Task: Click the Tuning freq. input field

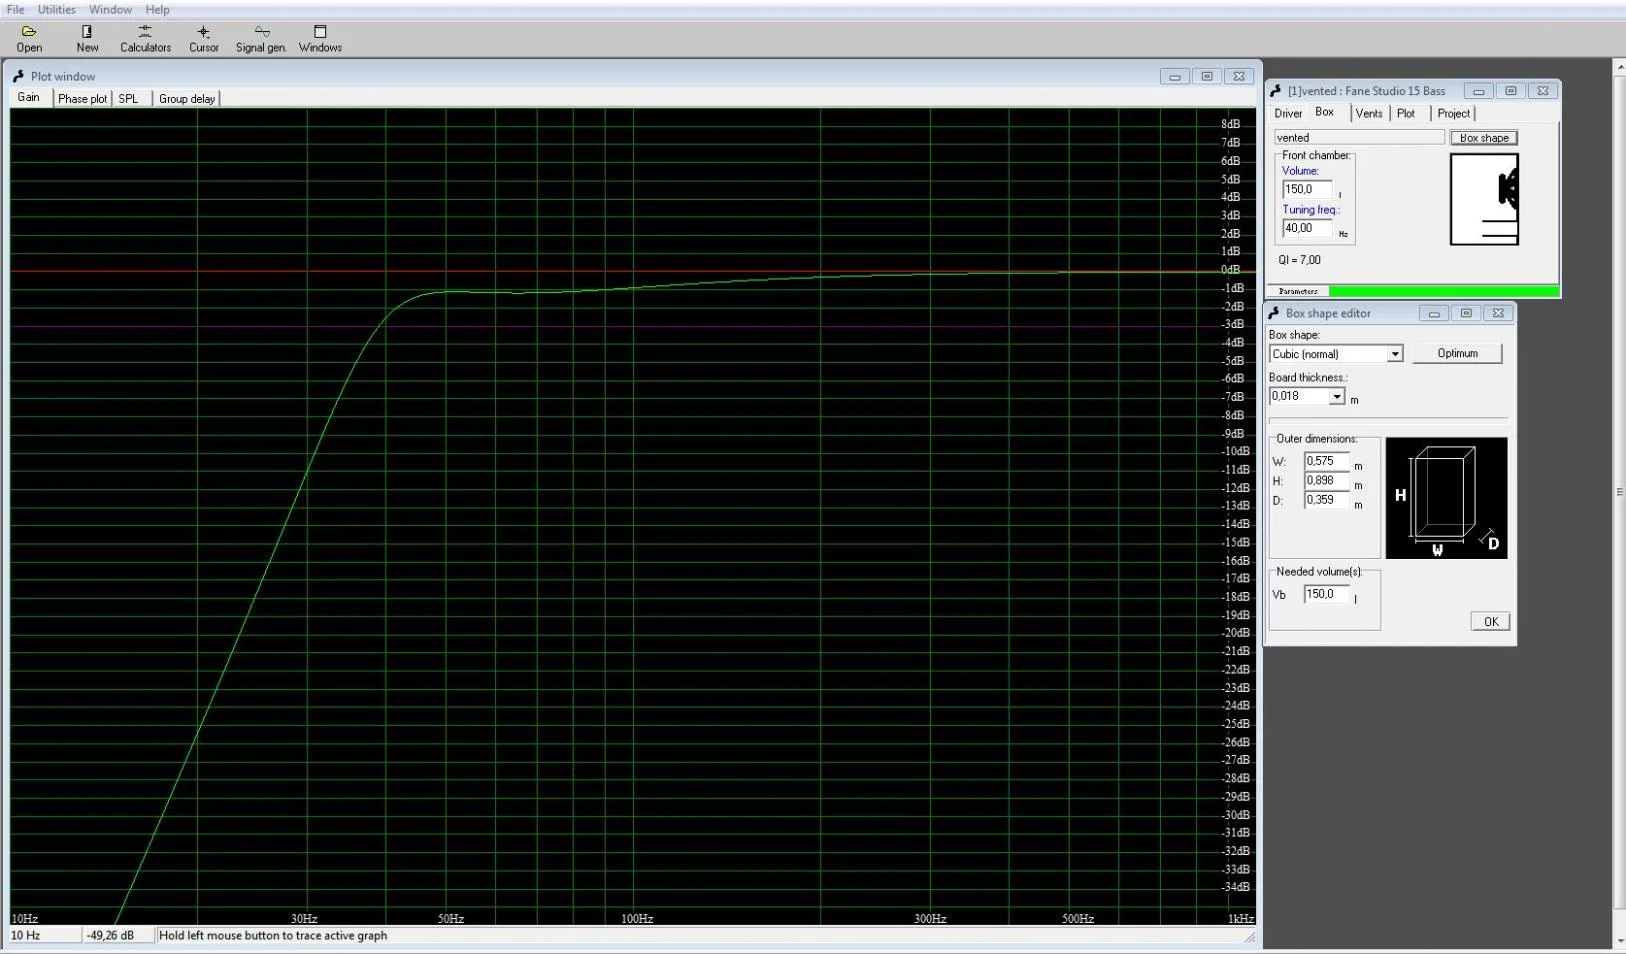Action: point(1307,228)
